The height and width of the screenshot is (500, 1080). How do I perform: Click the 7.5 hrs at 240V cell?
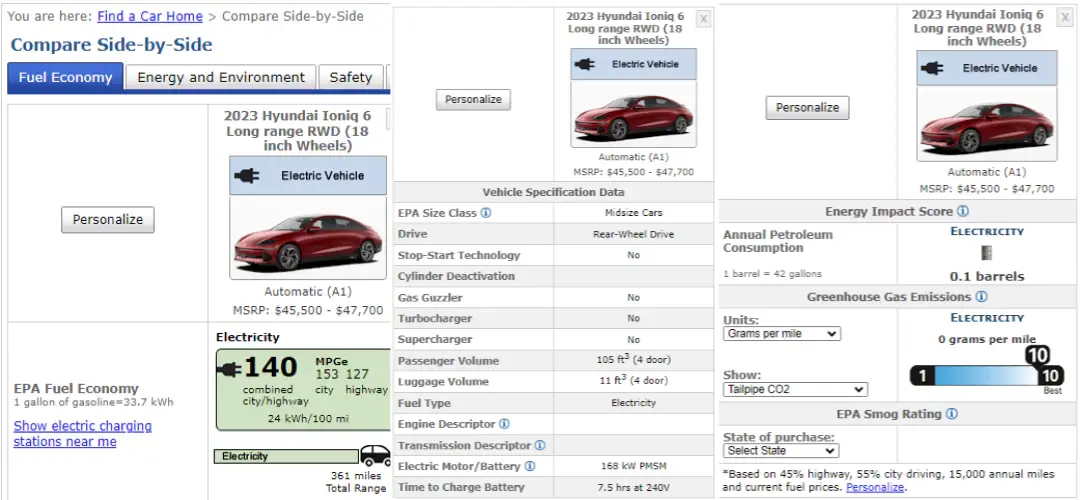coord(634,487)
